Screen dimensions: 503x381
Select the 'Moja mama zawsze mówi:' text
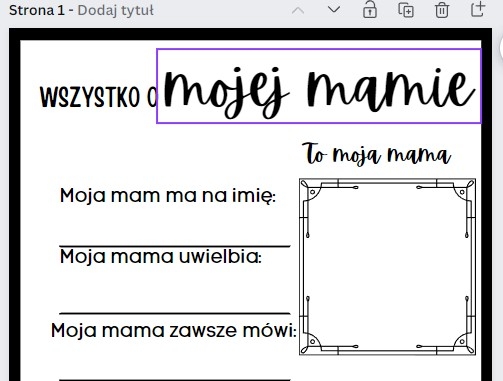[174, 331]
